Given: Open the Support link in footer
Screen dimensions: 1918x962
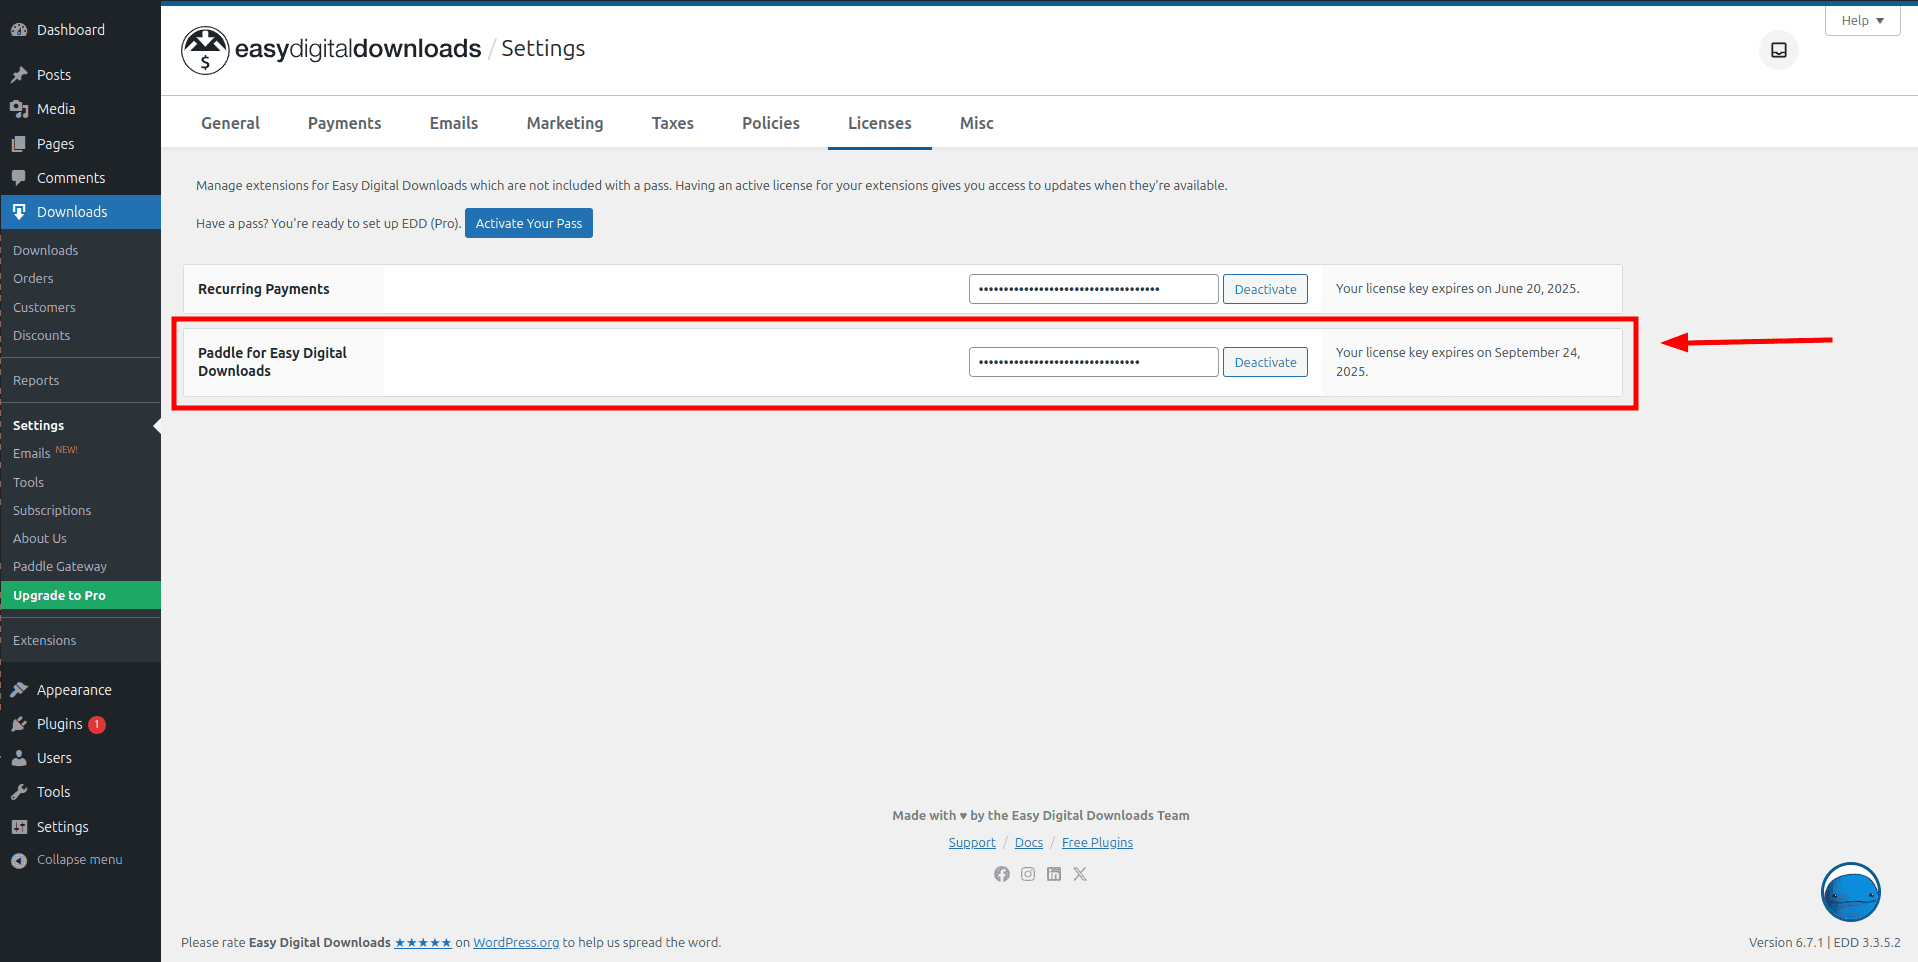Looking at the screenshot, I should tap(972, 843).
